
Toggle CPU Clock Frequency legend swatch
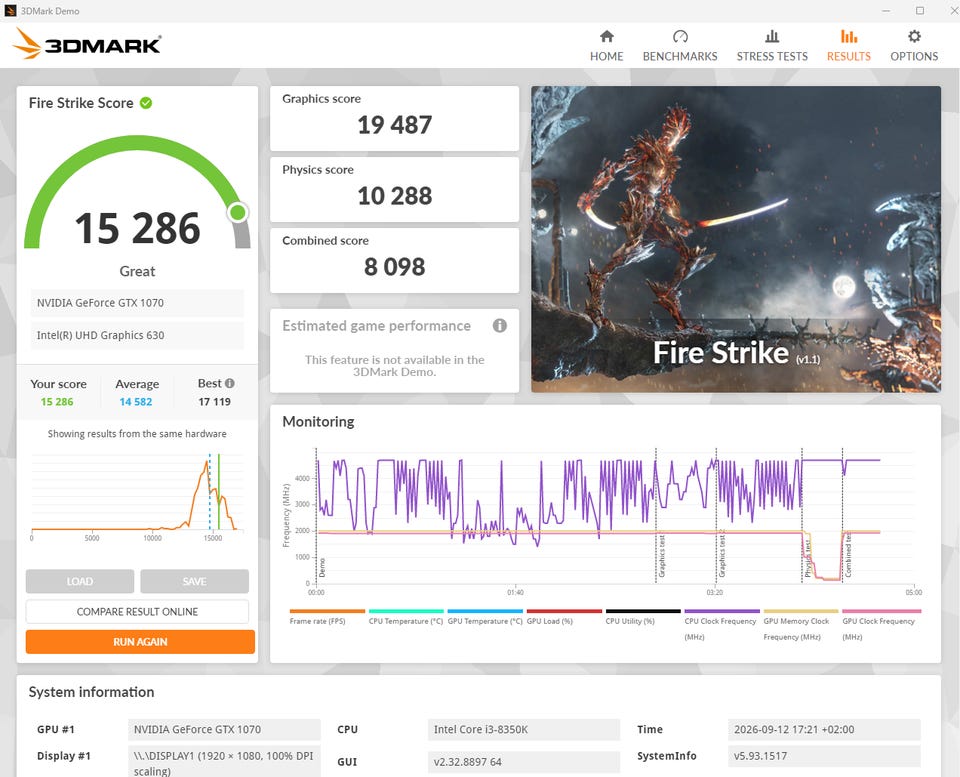point(722,611)
